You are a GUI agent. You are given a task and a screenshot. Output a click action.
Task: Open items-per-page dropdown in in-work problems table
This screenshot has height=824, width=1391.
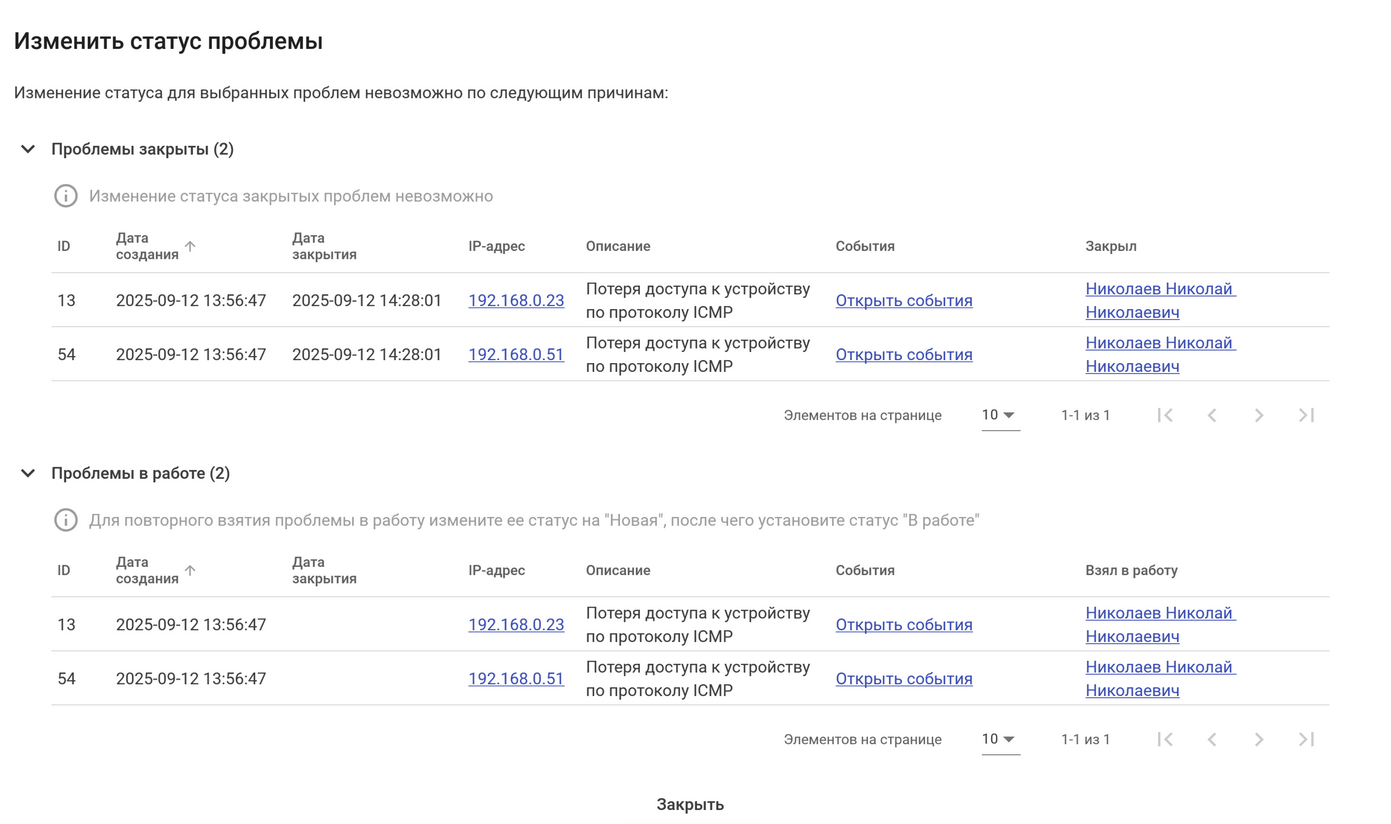[x=999, y=739]
